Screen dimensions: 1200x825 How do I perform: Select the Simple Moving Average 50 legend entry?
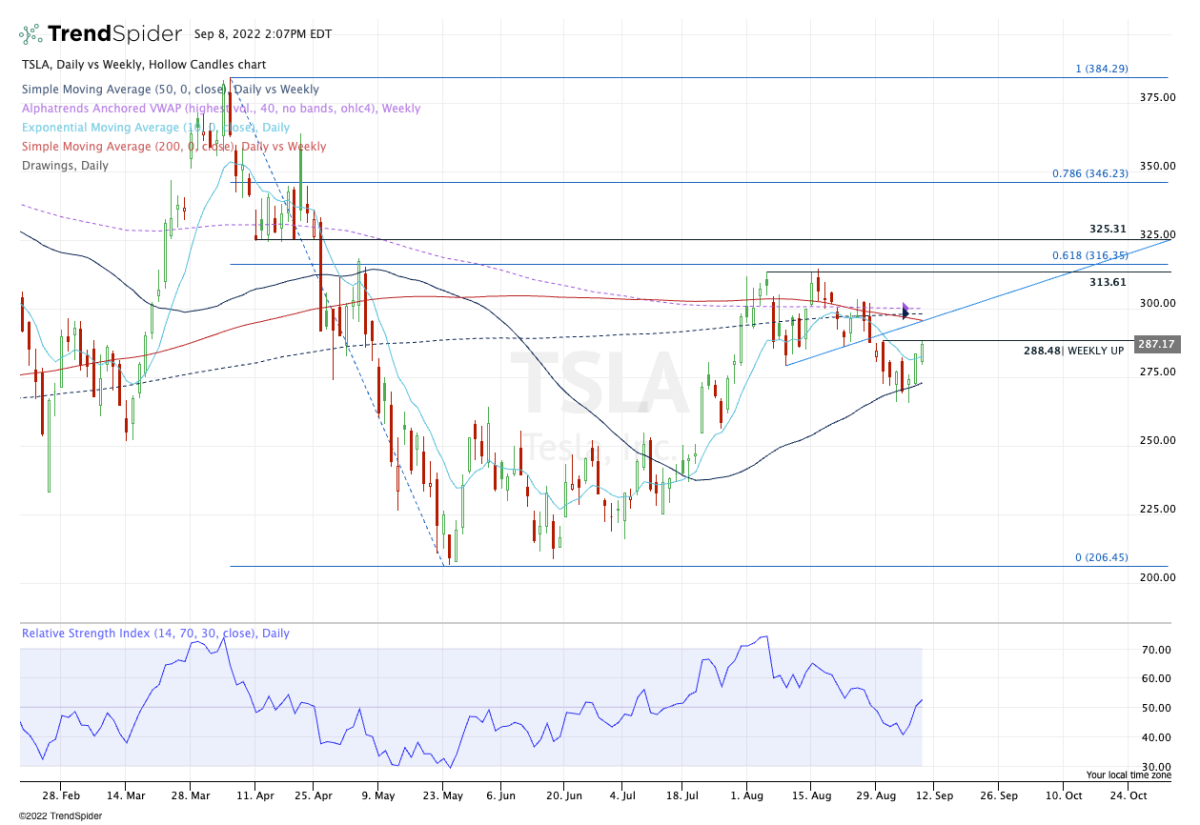pyautogui.click(x=169, y=90)
